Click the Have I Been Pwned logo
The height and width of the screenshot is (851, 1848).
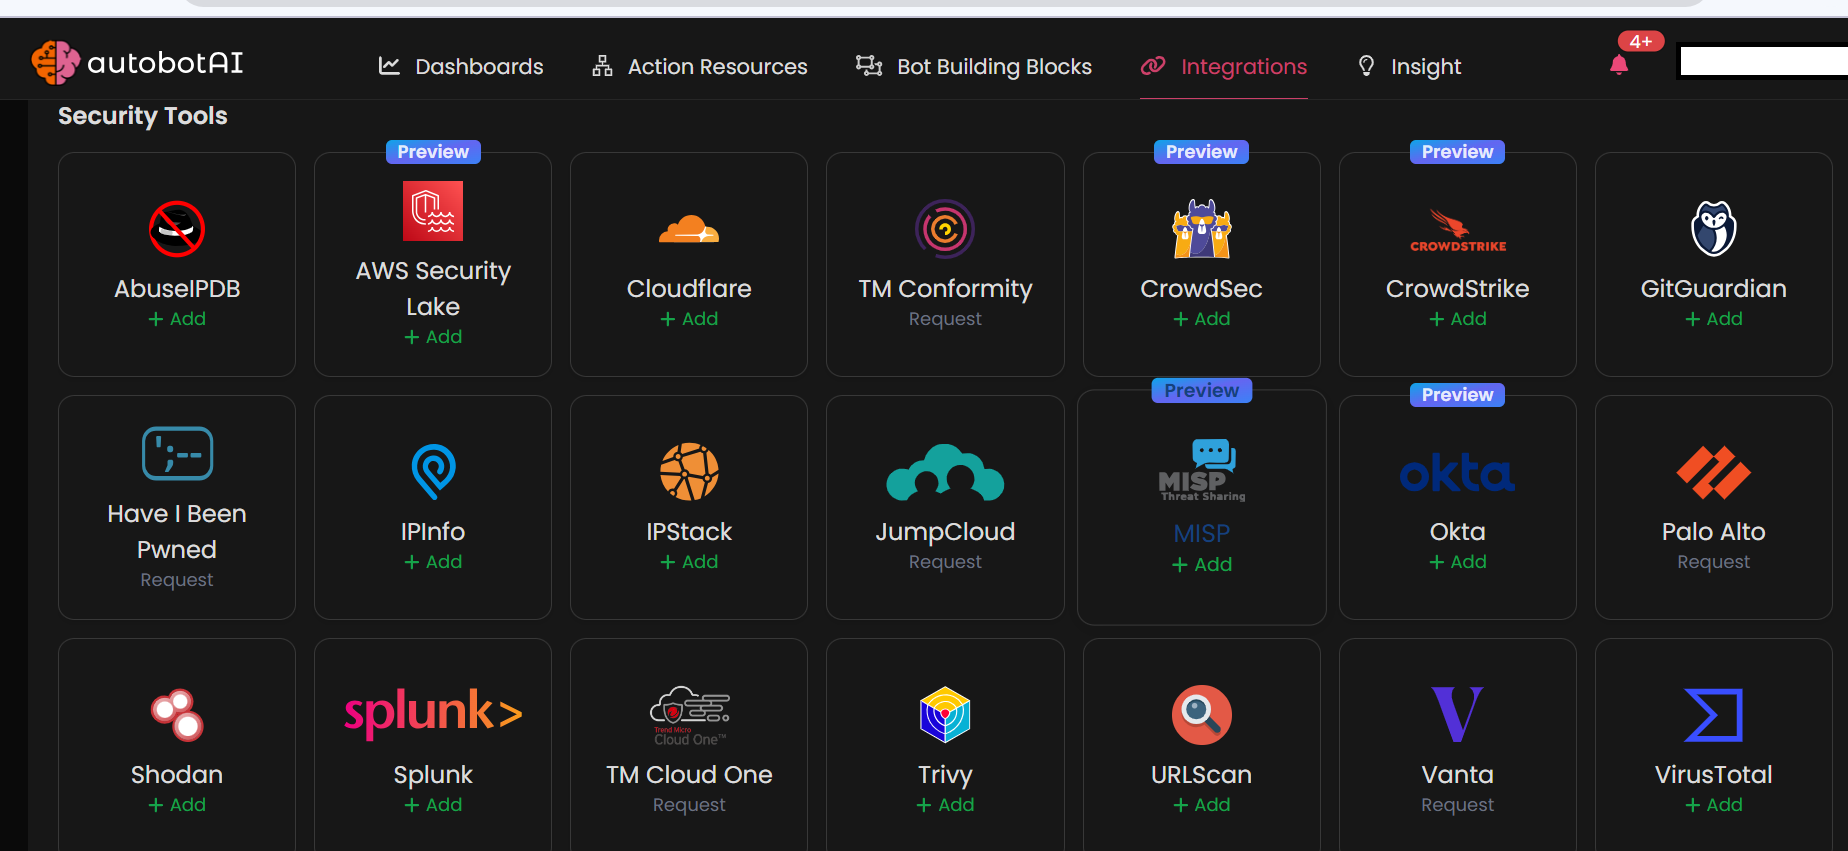[x=177, y=454]
